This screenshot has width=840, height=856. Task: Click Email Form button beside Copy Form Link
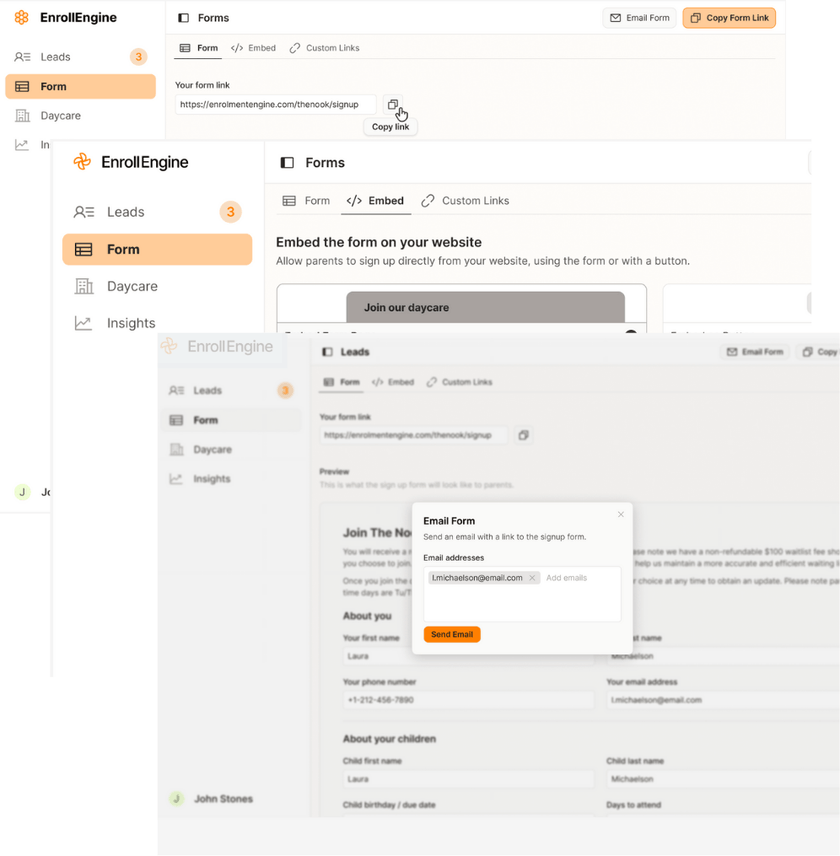[640, 18]
